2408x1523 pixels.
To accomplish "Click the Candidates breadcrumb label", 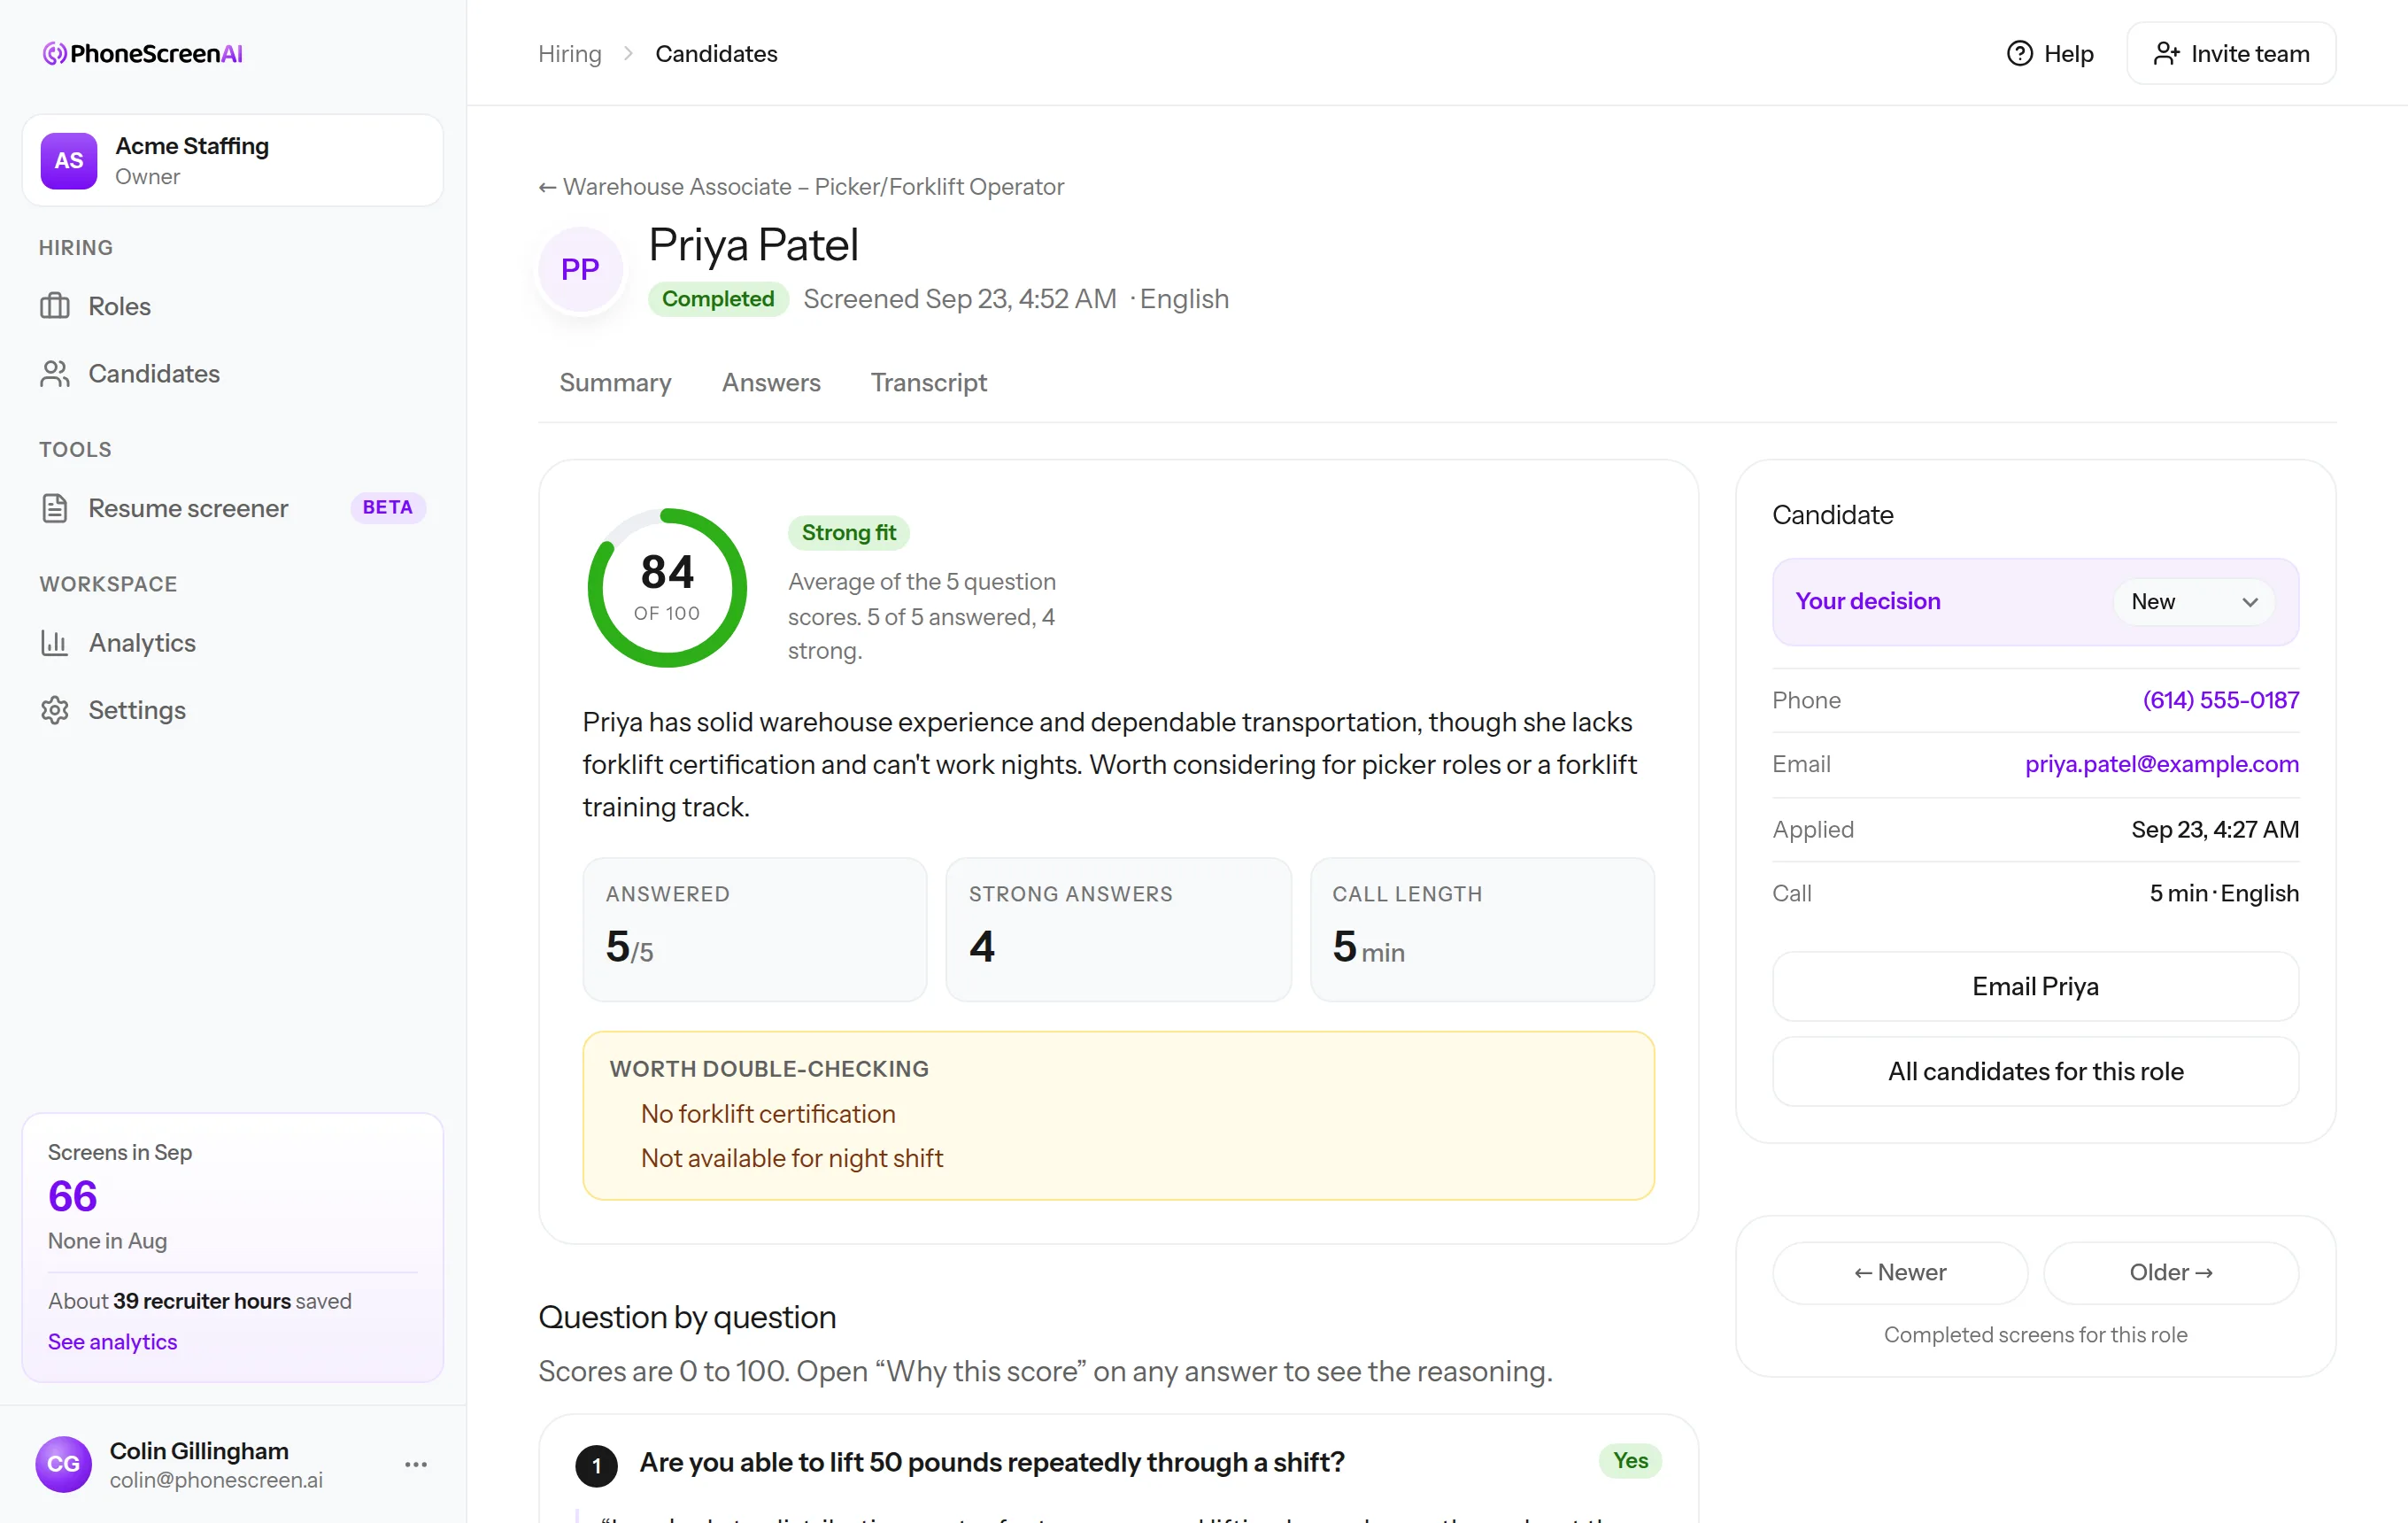I will pyautogui.click(x=716, y=53).
